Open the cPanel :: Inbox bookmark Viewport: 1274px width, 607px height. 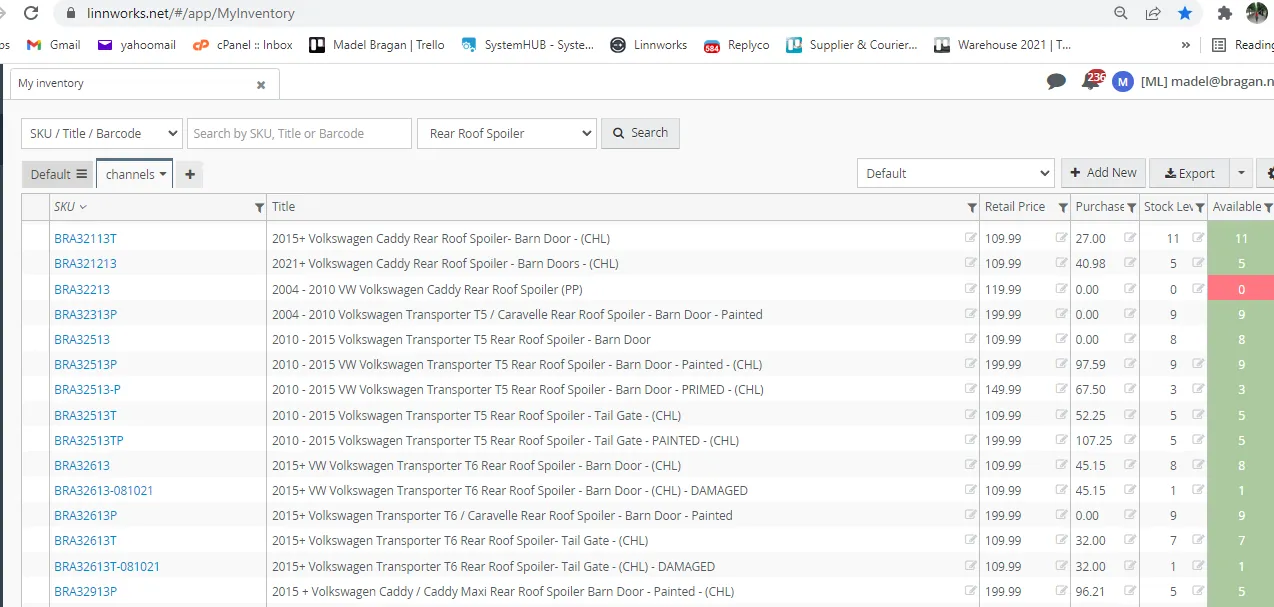(243, 45)
